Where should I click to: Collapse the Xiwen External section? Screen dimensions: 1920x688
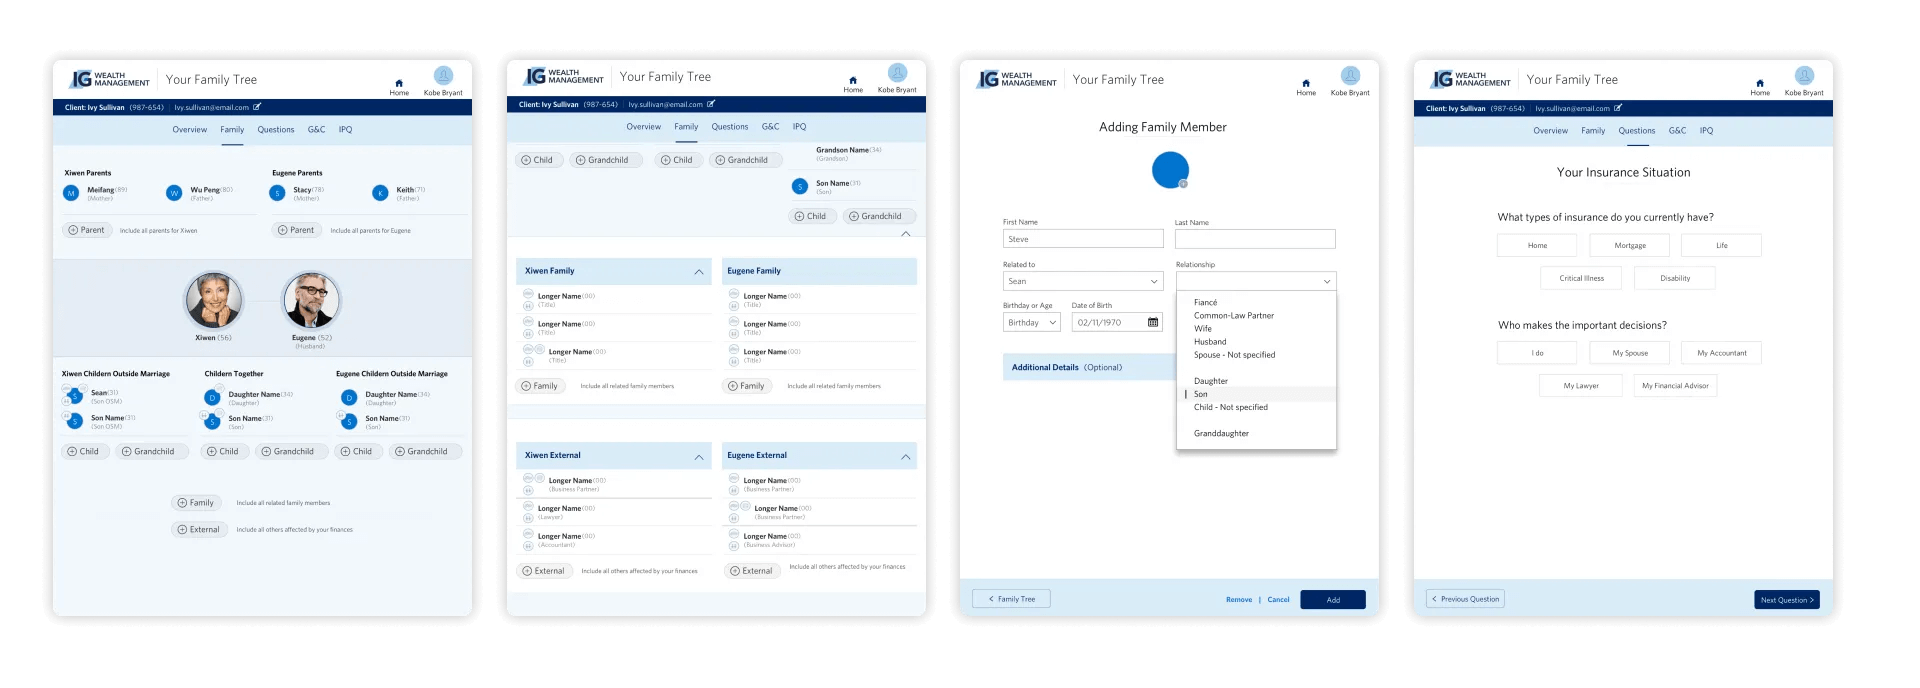click(x=699, y=457)
